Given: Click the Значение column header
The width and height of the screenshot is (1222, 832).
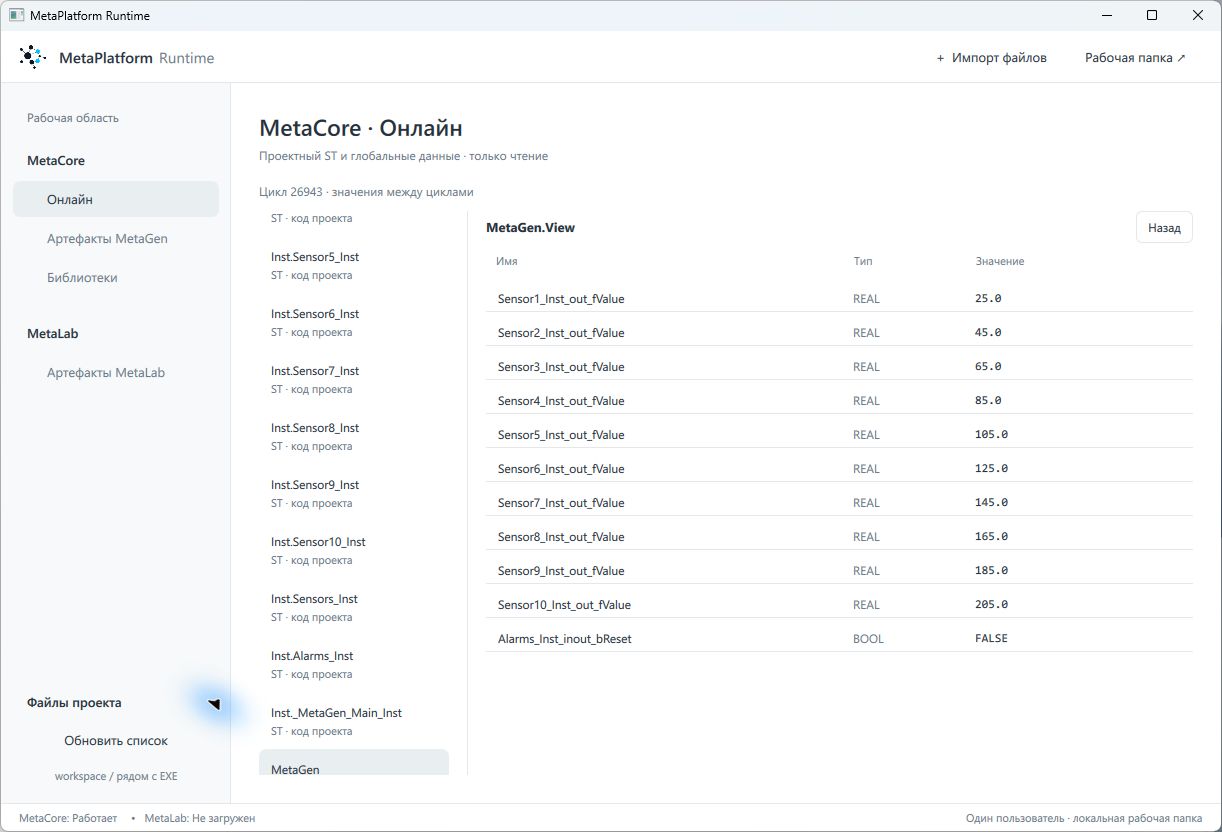Looking at the screenshot, I should (x=1000, y=261).
